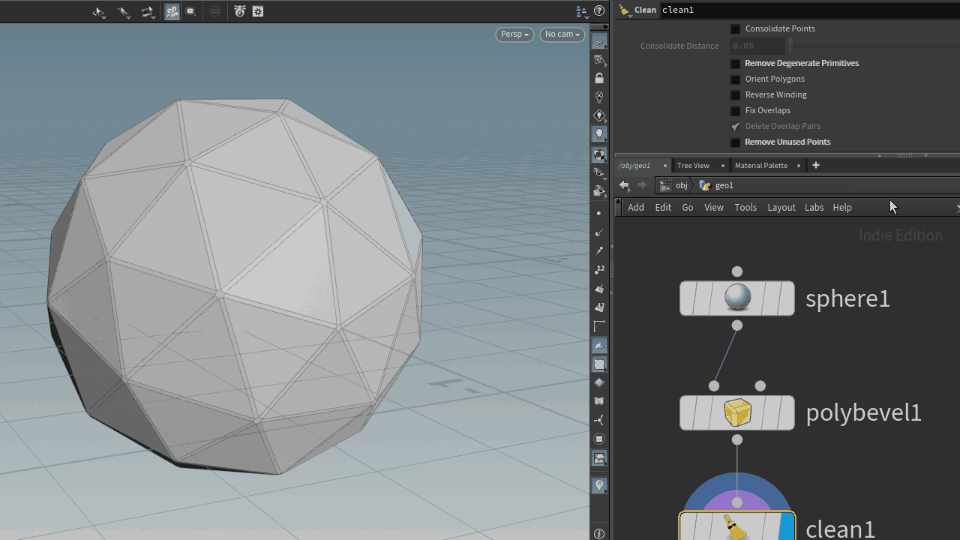This screenshot has height=540, width=960.
Task: Open the Layout menu in network editor
Action: [x=781, y=207]
